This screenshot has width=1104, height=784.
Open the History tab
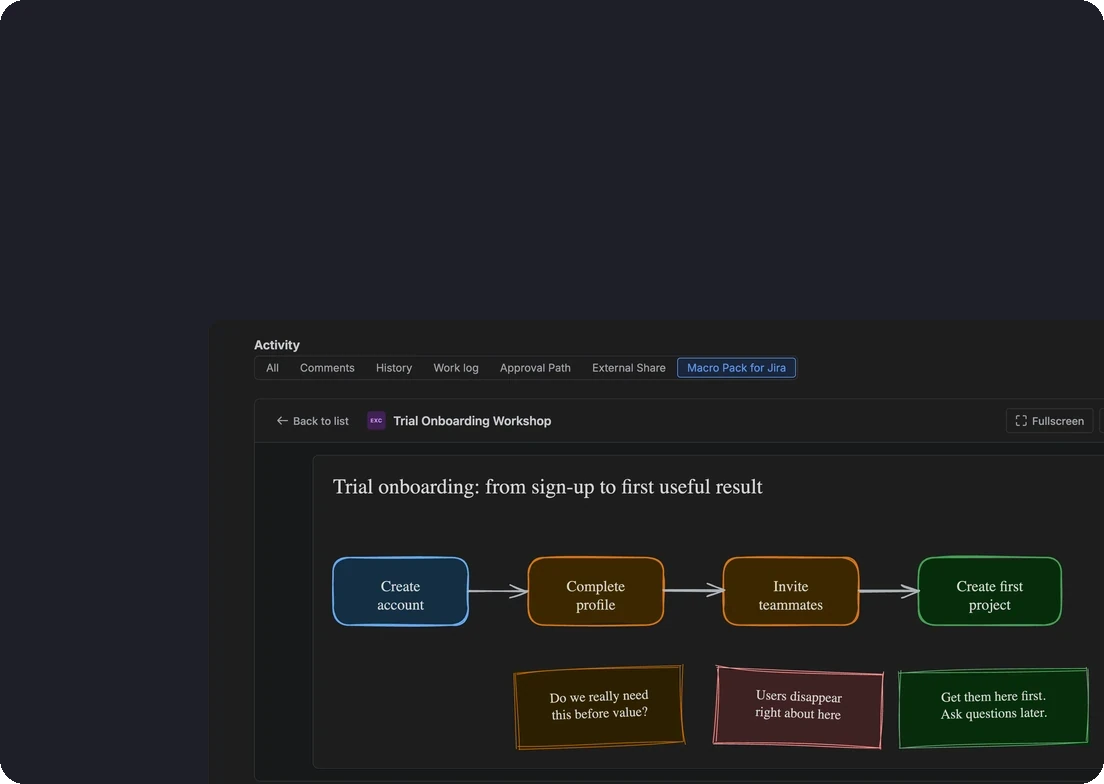pos(394,368)
